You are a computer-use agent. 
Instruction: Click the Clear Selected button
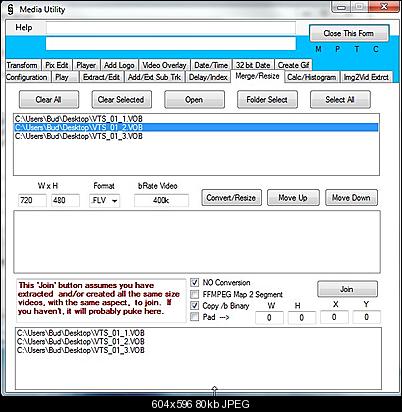point(121,100)
